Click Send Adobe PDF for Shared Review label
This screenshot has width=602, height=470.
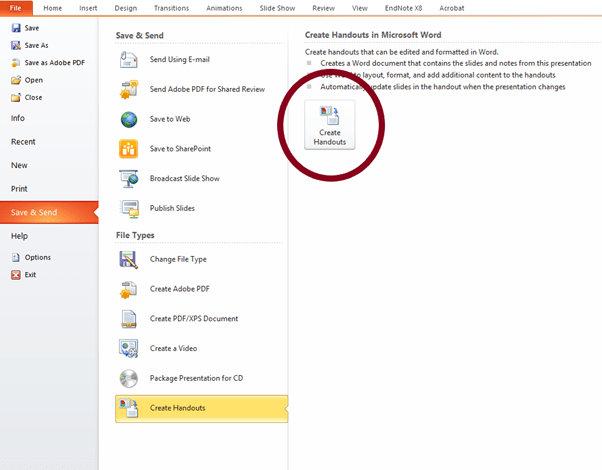(x=207, y=89)
